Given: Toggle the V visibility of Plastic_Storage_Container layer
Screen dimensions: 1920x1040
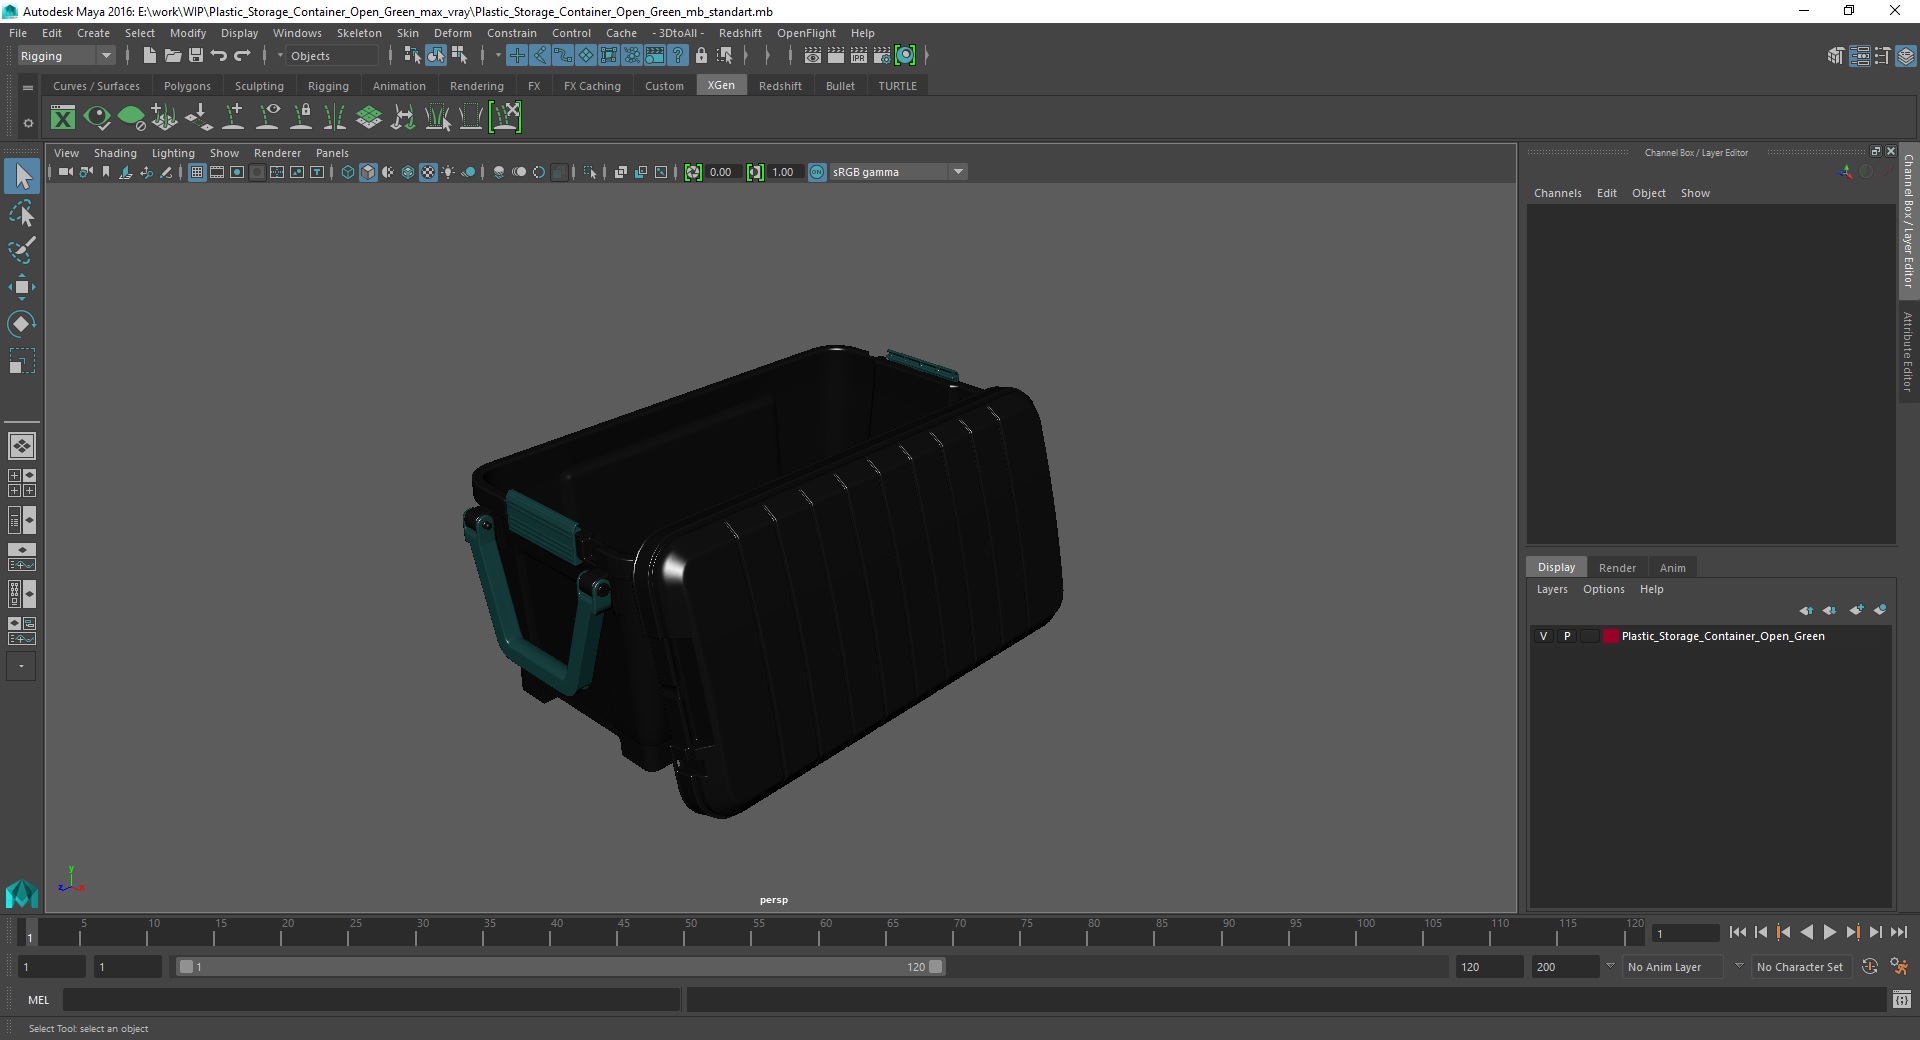Looking at the screenshot, I should click(x=1543, y=636).
